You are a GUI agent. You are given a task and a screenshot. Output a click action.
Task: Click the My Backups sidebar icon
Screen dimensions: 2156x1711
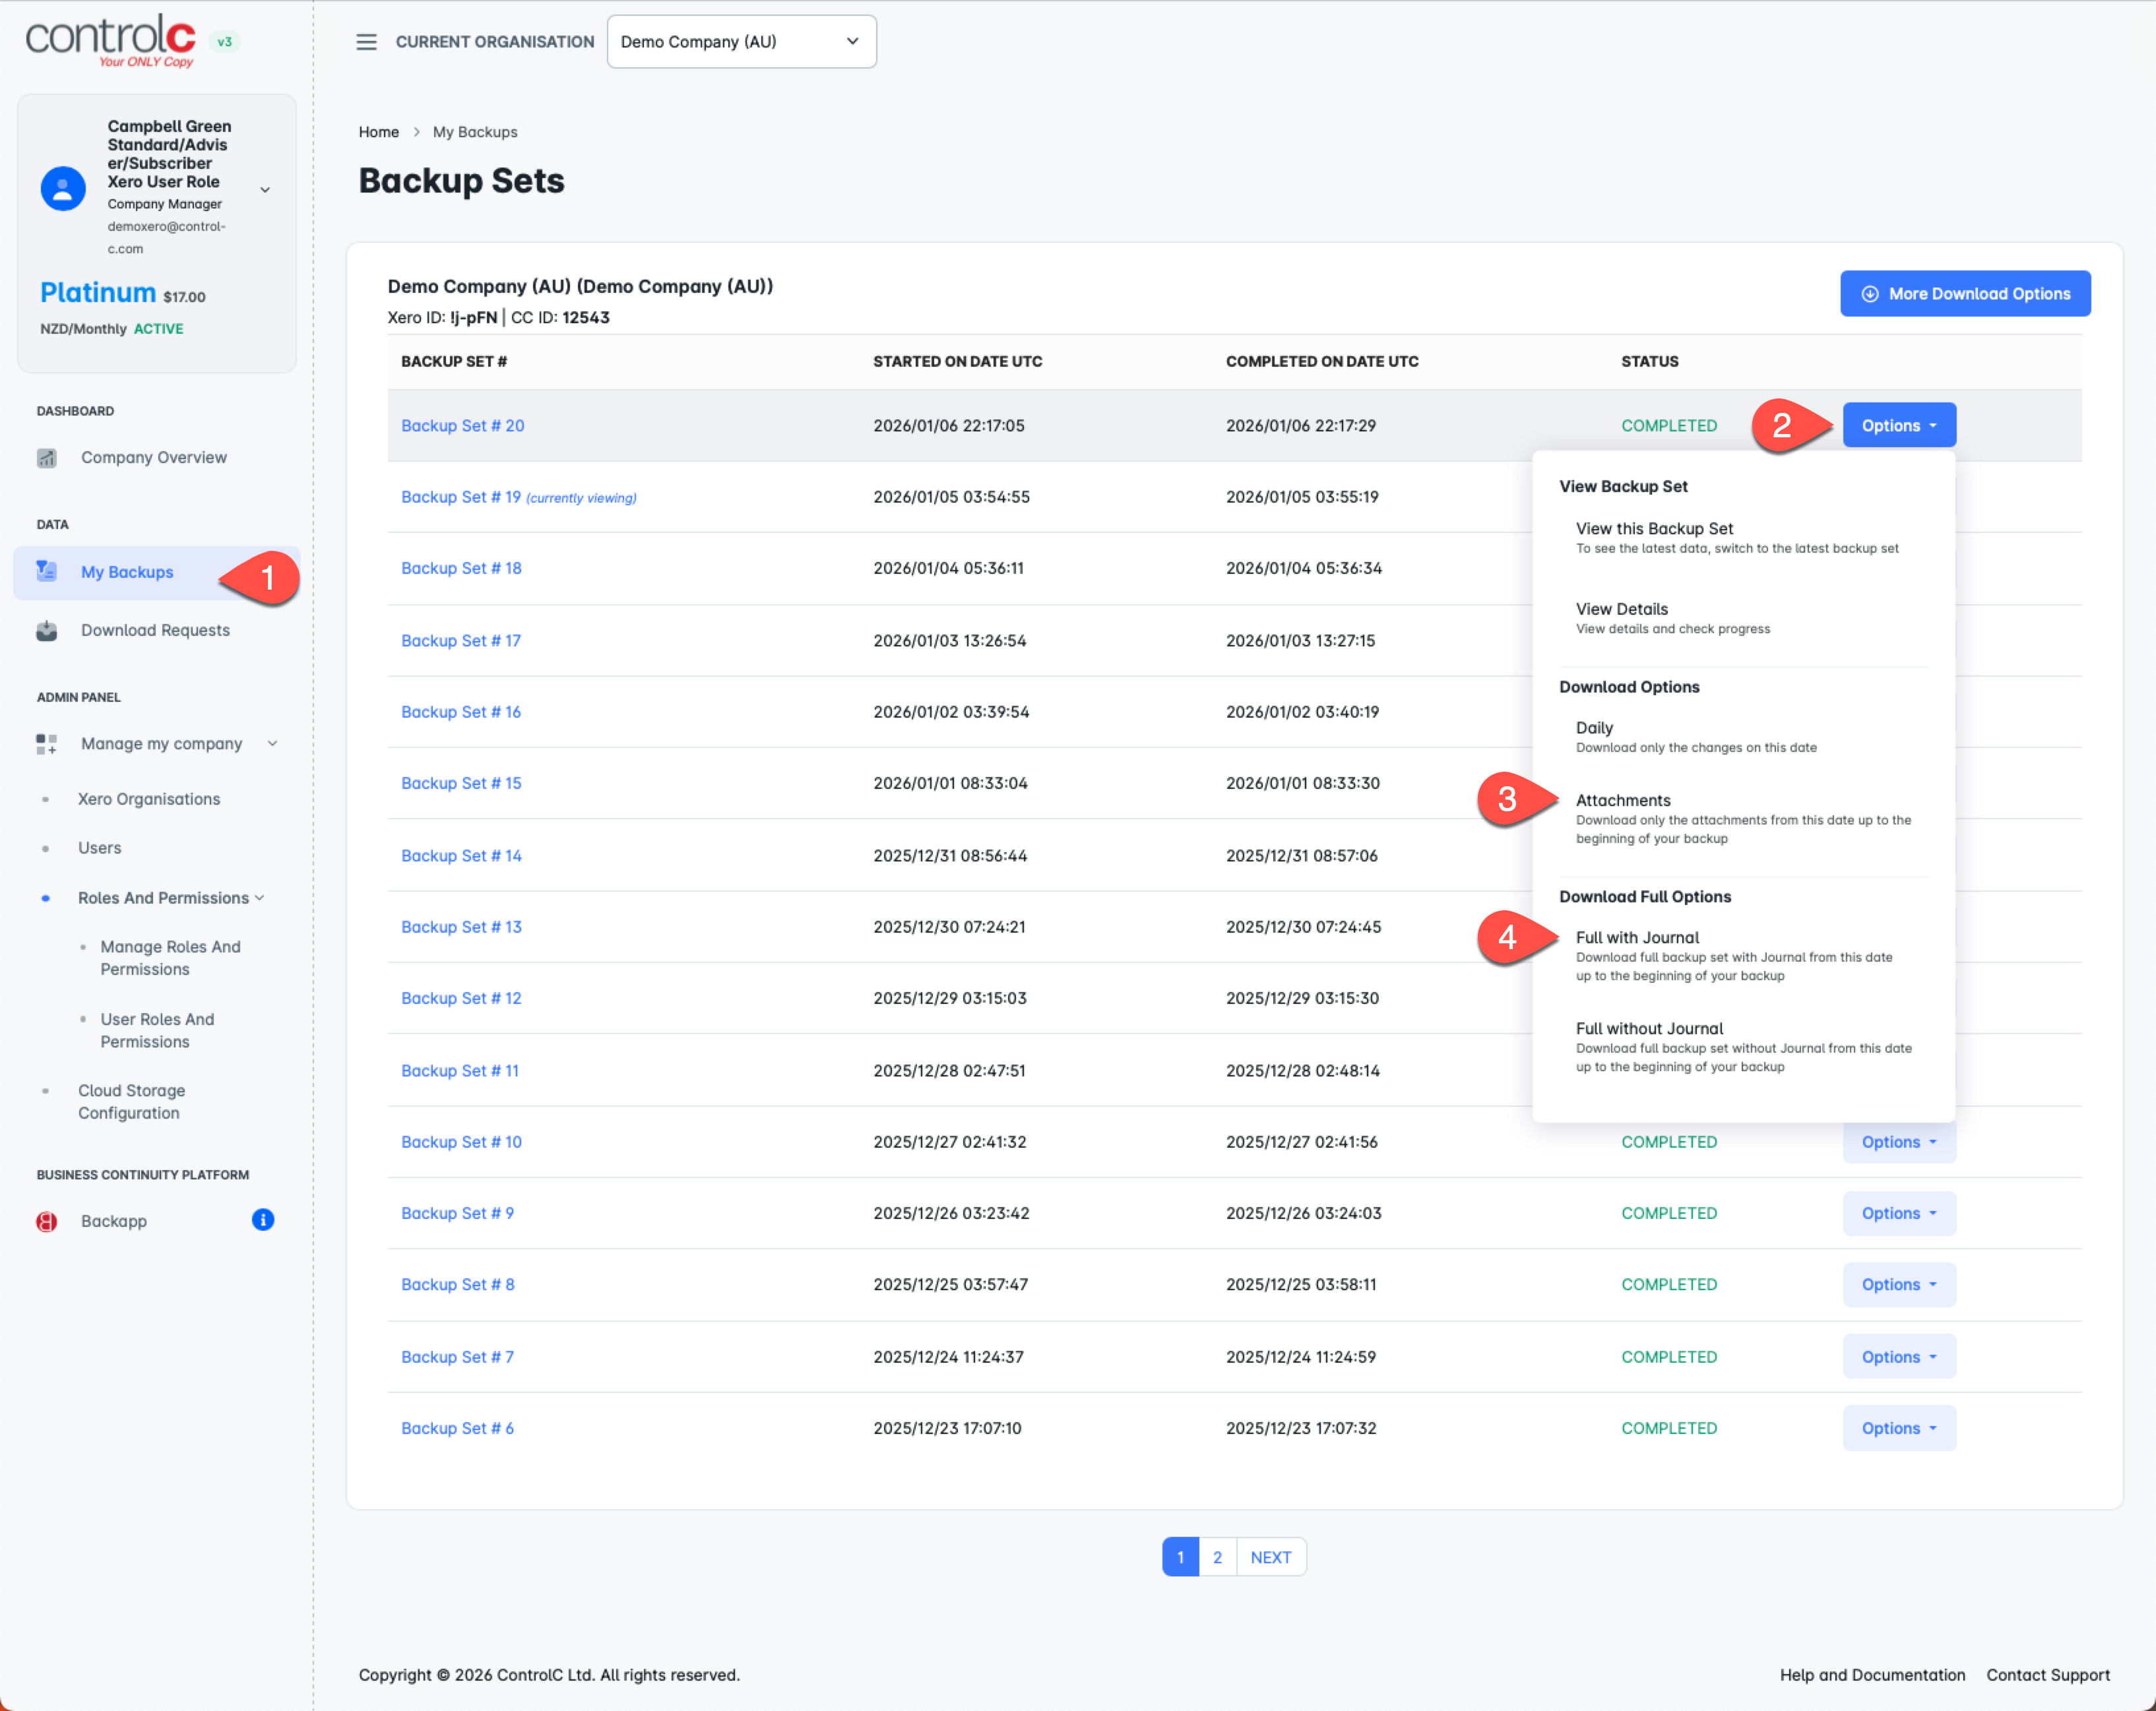pos(47,571)
